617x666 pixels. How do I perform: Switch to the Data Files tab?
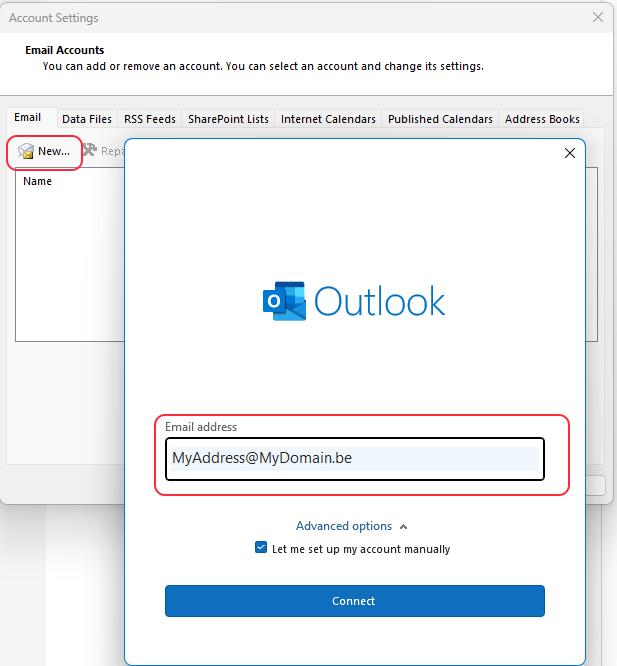[x=87, y=119]
